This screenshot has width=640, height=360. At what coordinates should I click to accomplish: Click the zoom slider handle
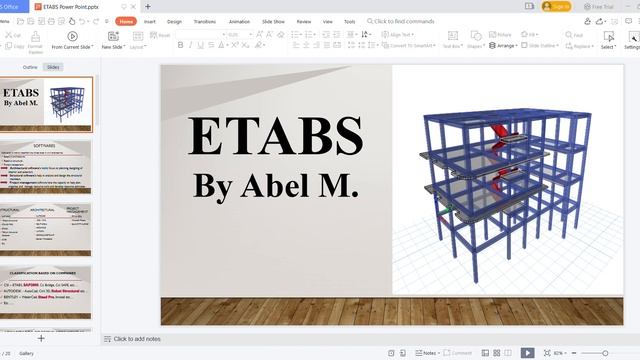pyautogui.click(x=605, y=353)
